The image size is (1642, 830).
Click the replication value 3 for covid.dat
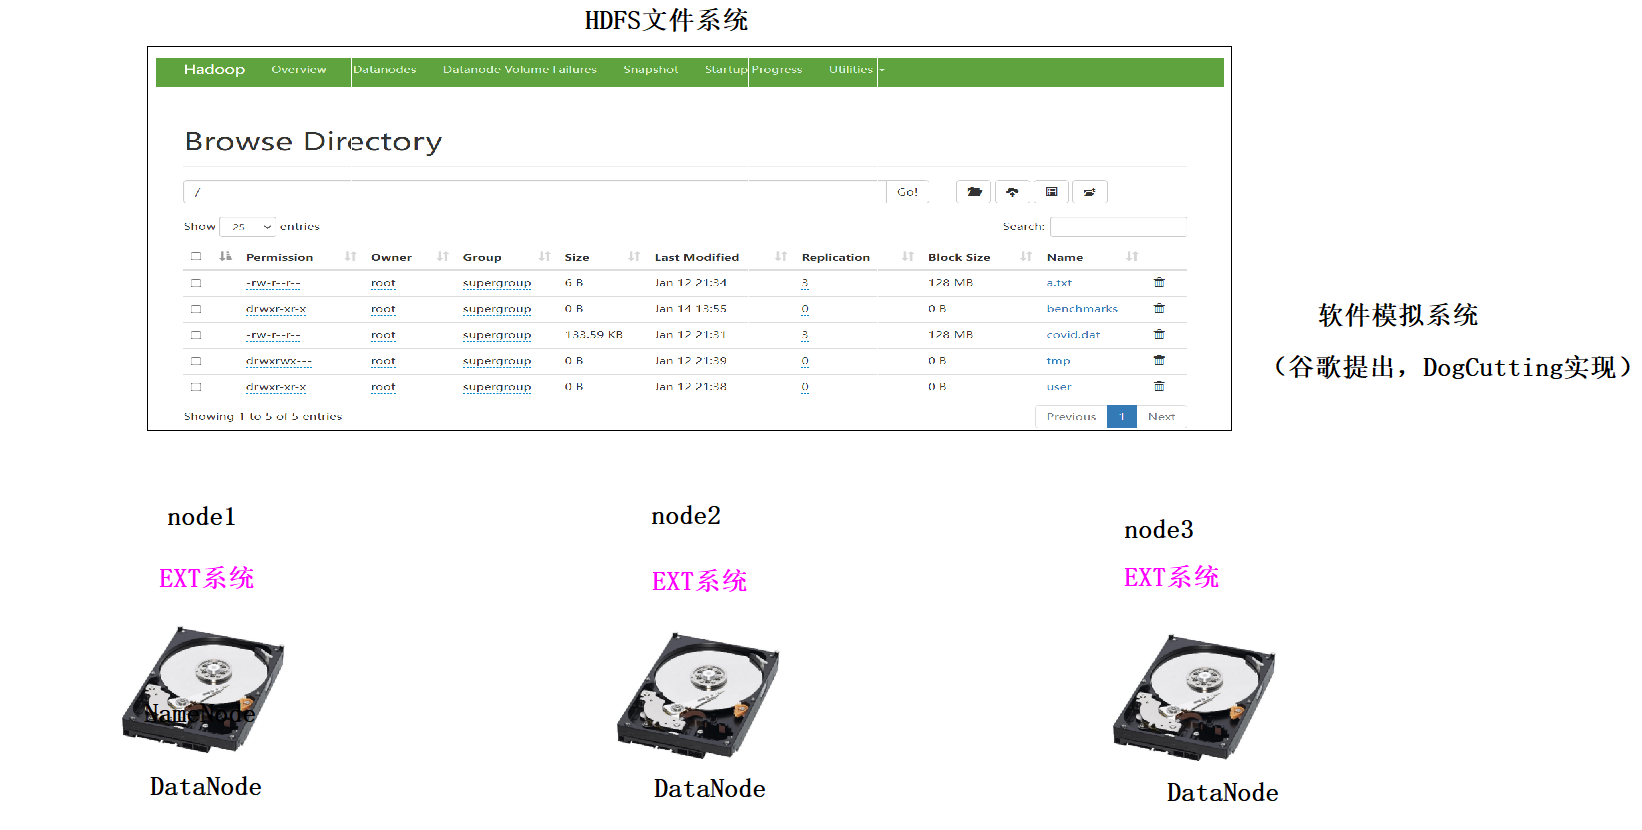click(x=805, y=335)
